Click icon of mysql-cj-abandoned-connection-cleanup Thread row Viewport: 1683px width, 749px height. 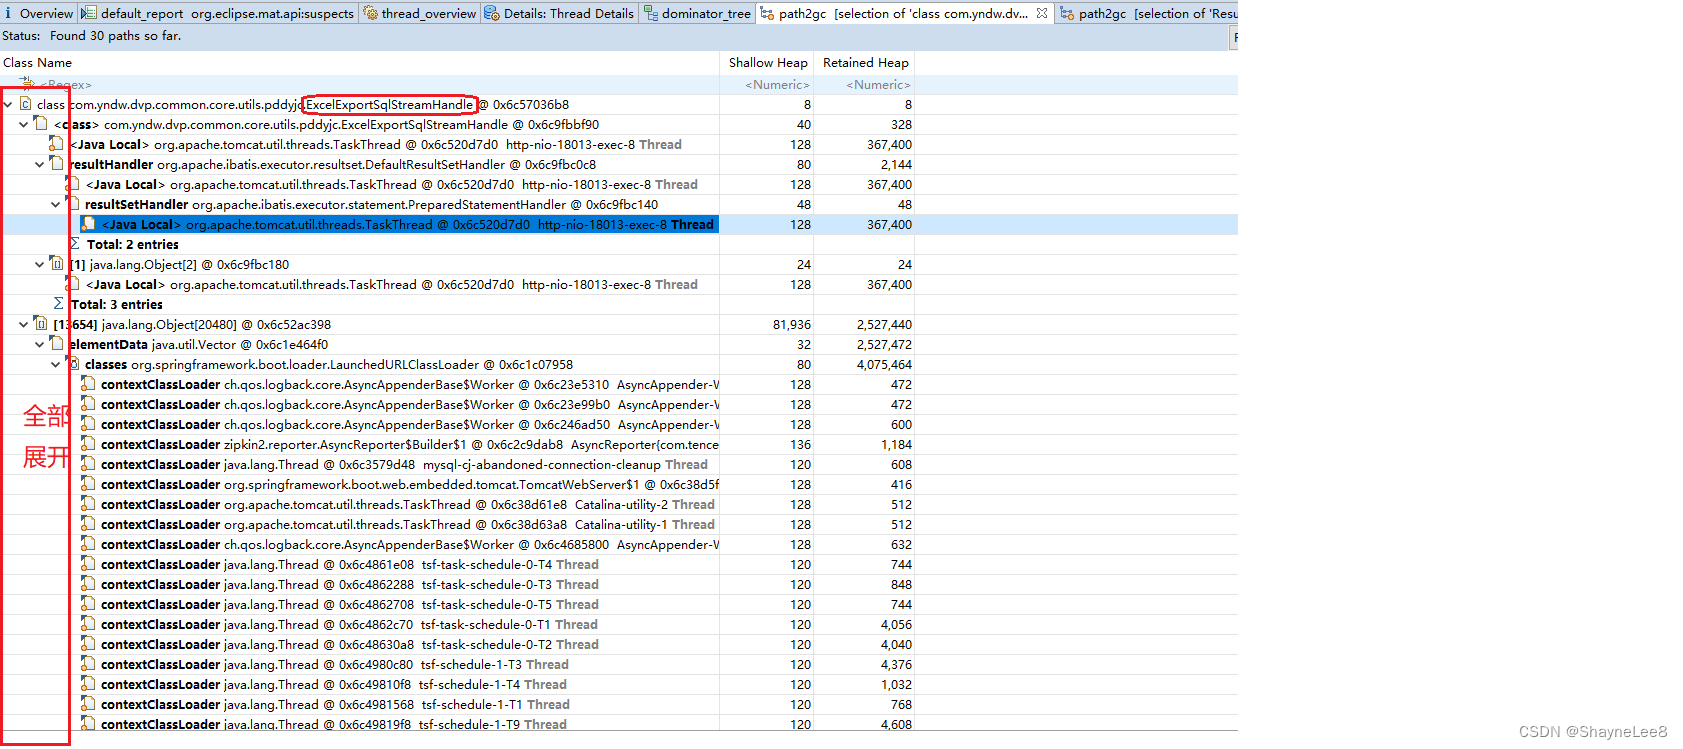point(89,464)
